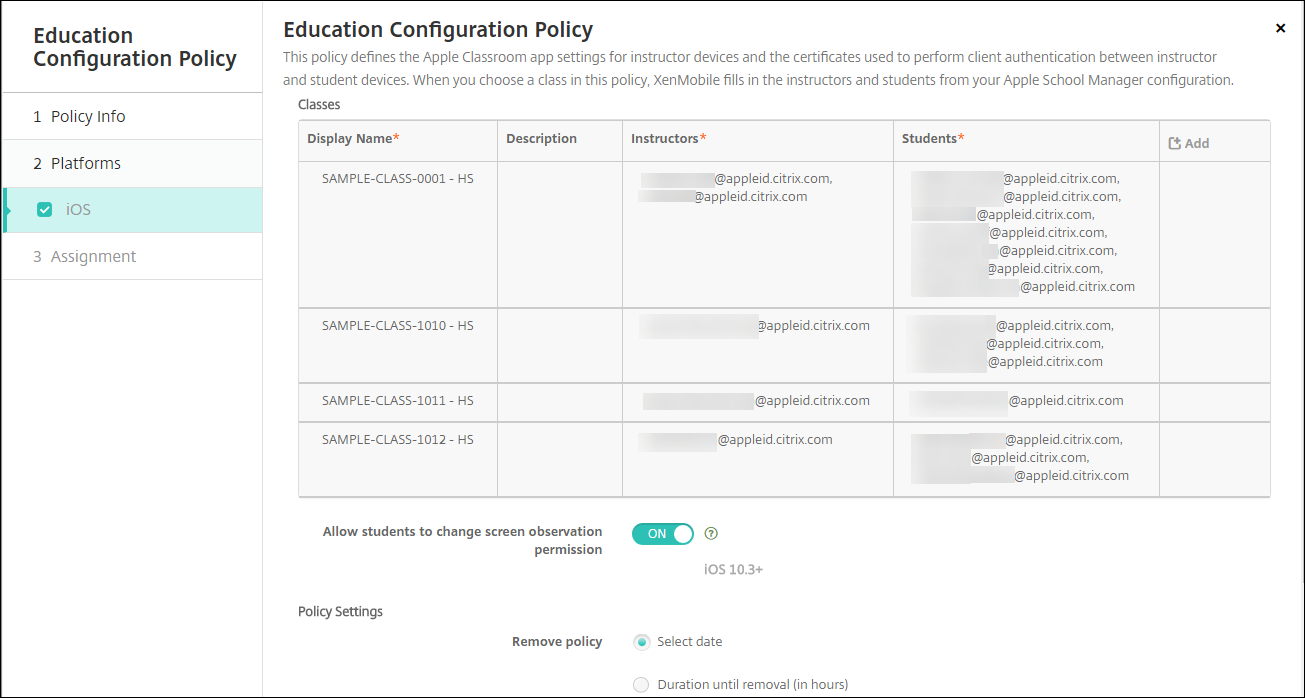Open the Policy Info step

click(x=88, y=117)
